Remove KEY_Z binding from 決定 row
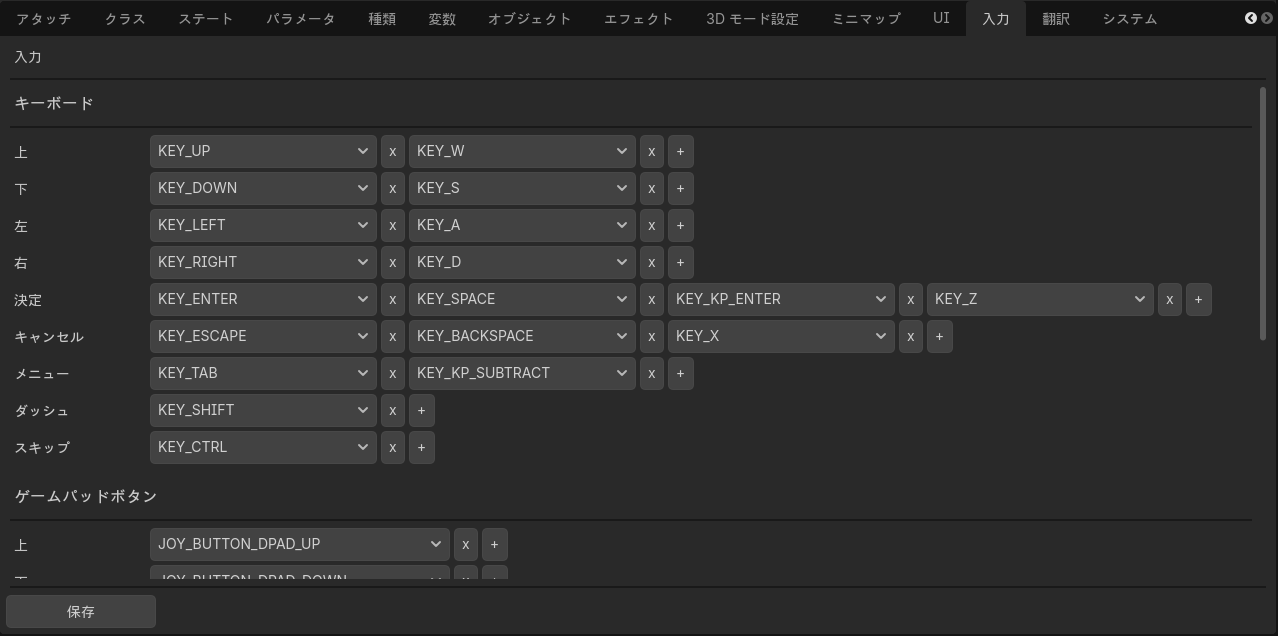The image size is (1278, 636). [1170, 299]
